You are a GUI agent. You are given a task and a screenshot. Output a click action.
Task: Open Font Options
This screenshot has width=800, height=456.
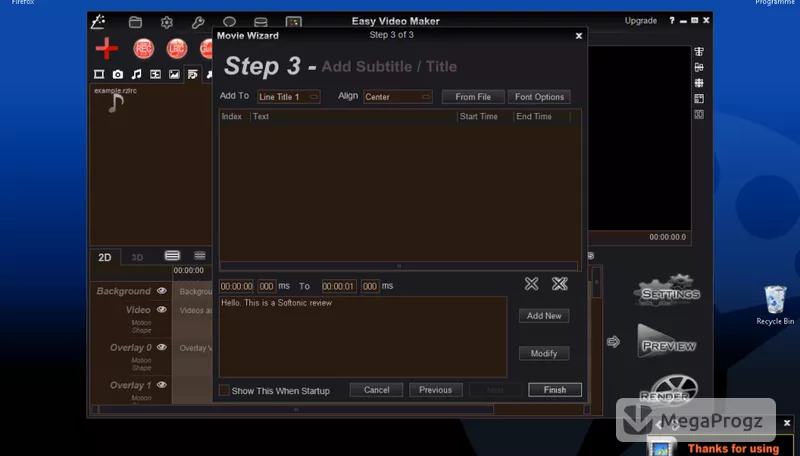click(539, 96)
